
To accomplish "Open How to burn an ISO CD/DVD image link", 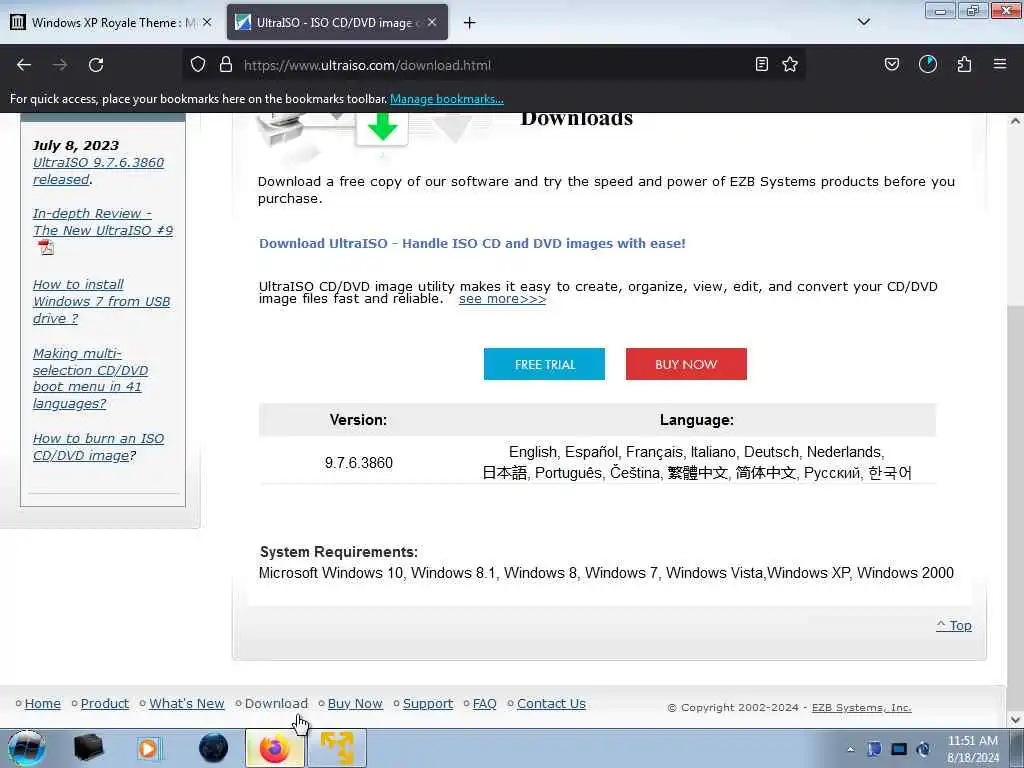I will 98,447.
